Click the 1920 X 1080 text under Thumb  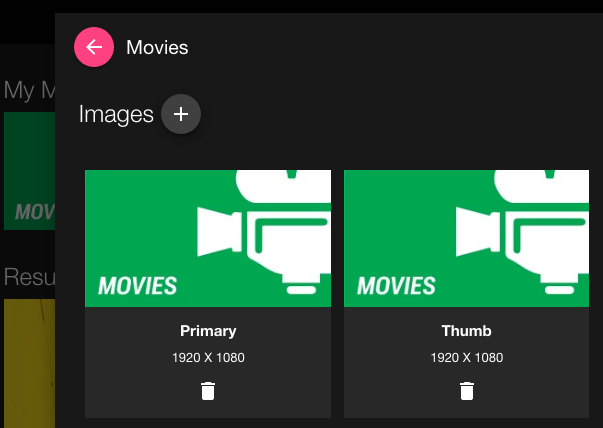coord(466,358)
